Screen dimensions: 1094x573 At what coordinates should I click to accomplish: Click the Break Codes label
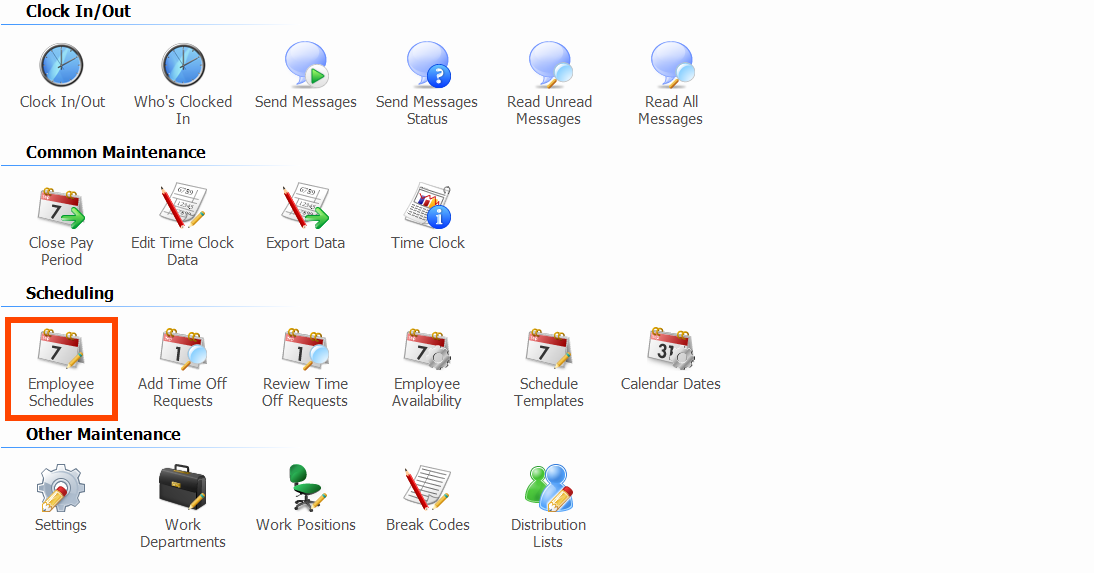pyautogui.click(x=428, y=525)
